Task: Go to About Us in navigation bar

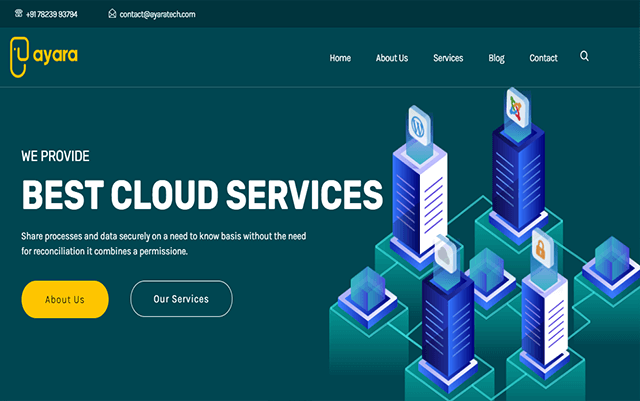Action: pyautogui.click(x=392, y=58)
